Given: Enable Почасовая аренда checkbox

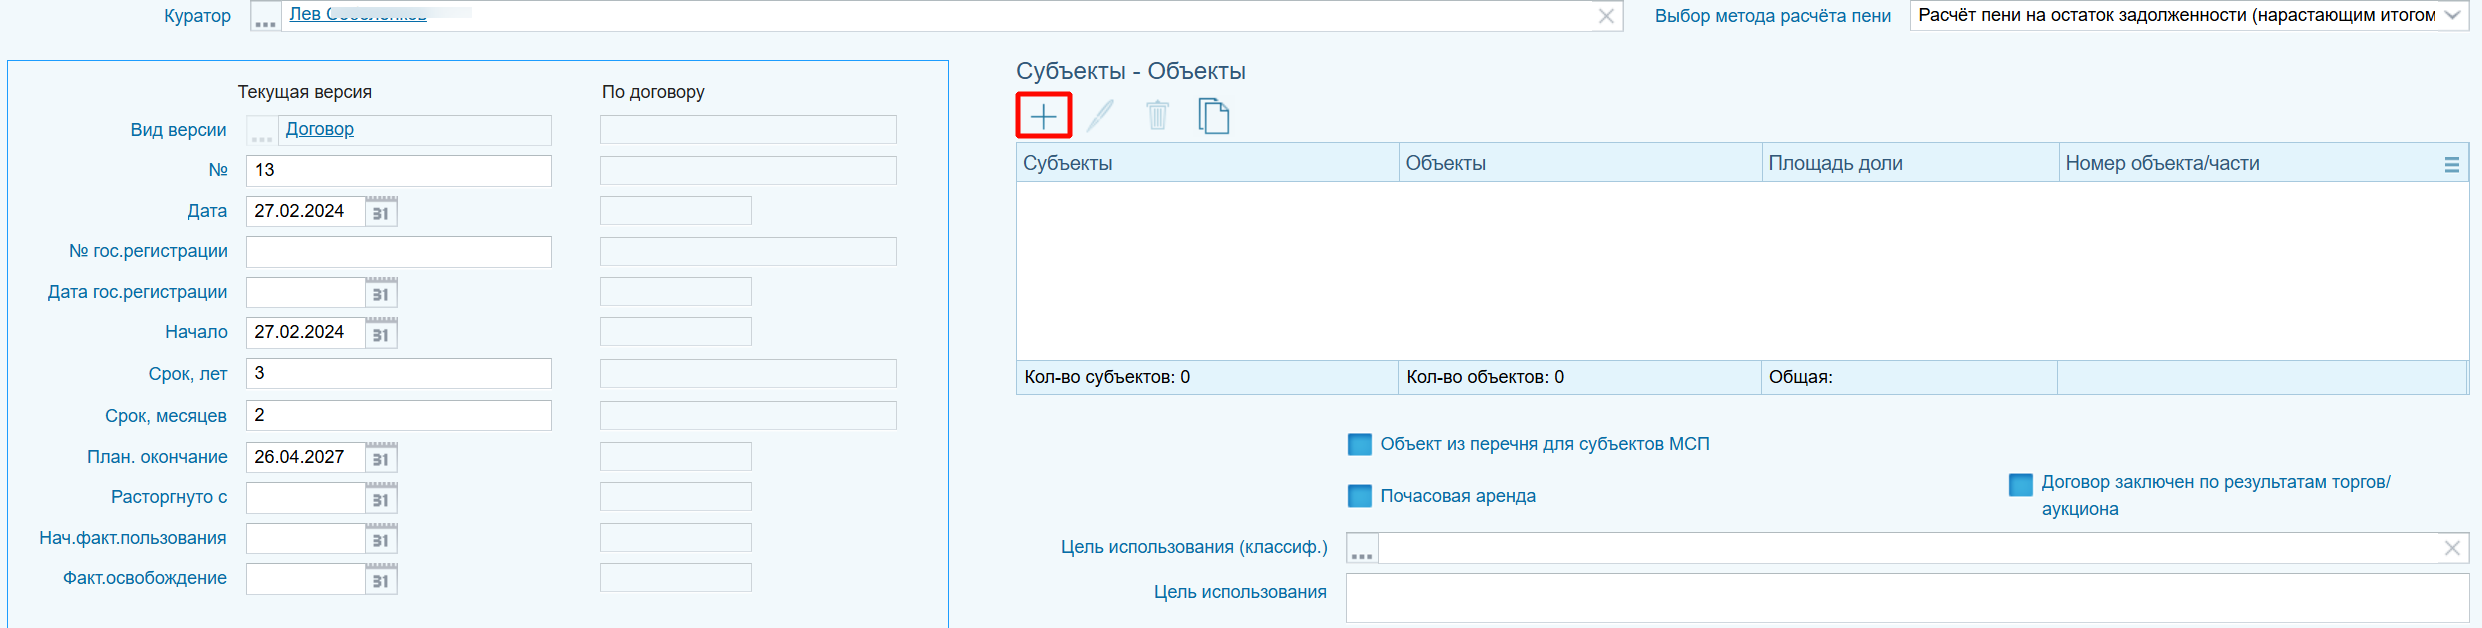Looking at the screenshot, I should pyautogui.click(x=1360, y=496).
